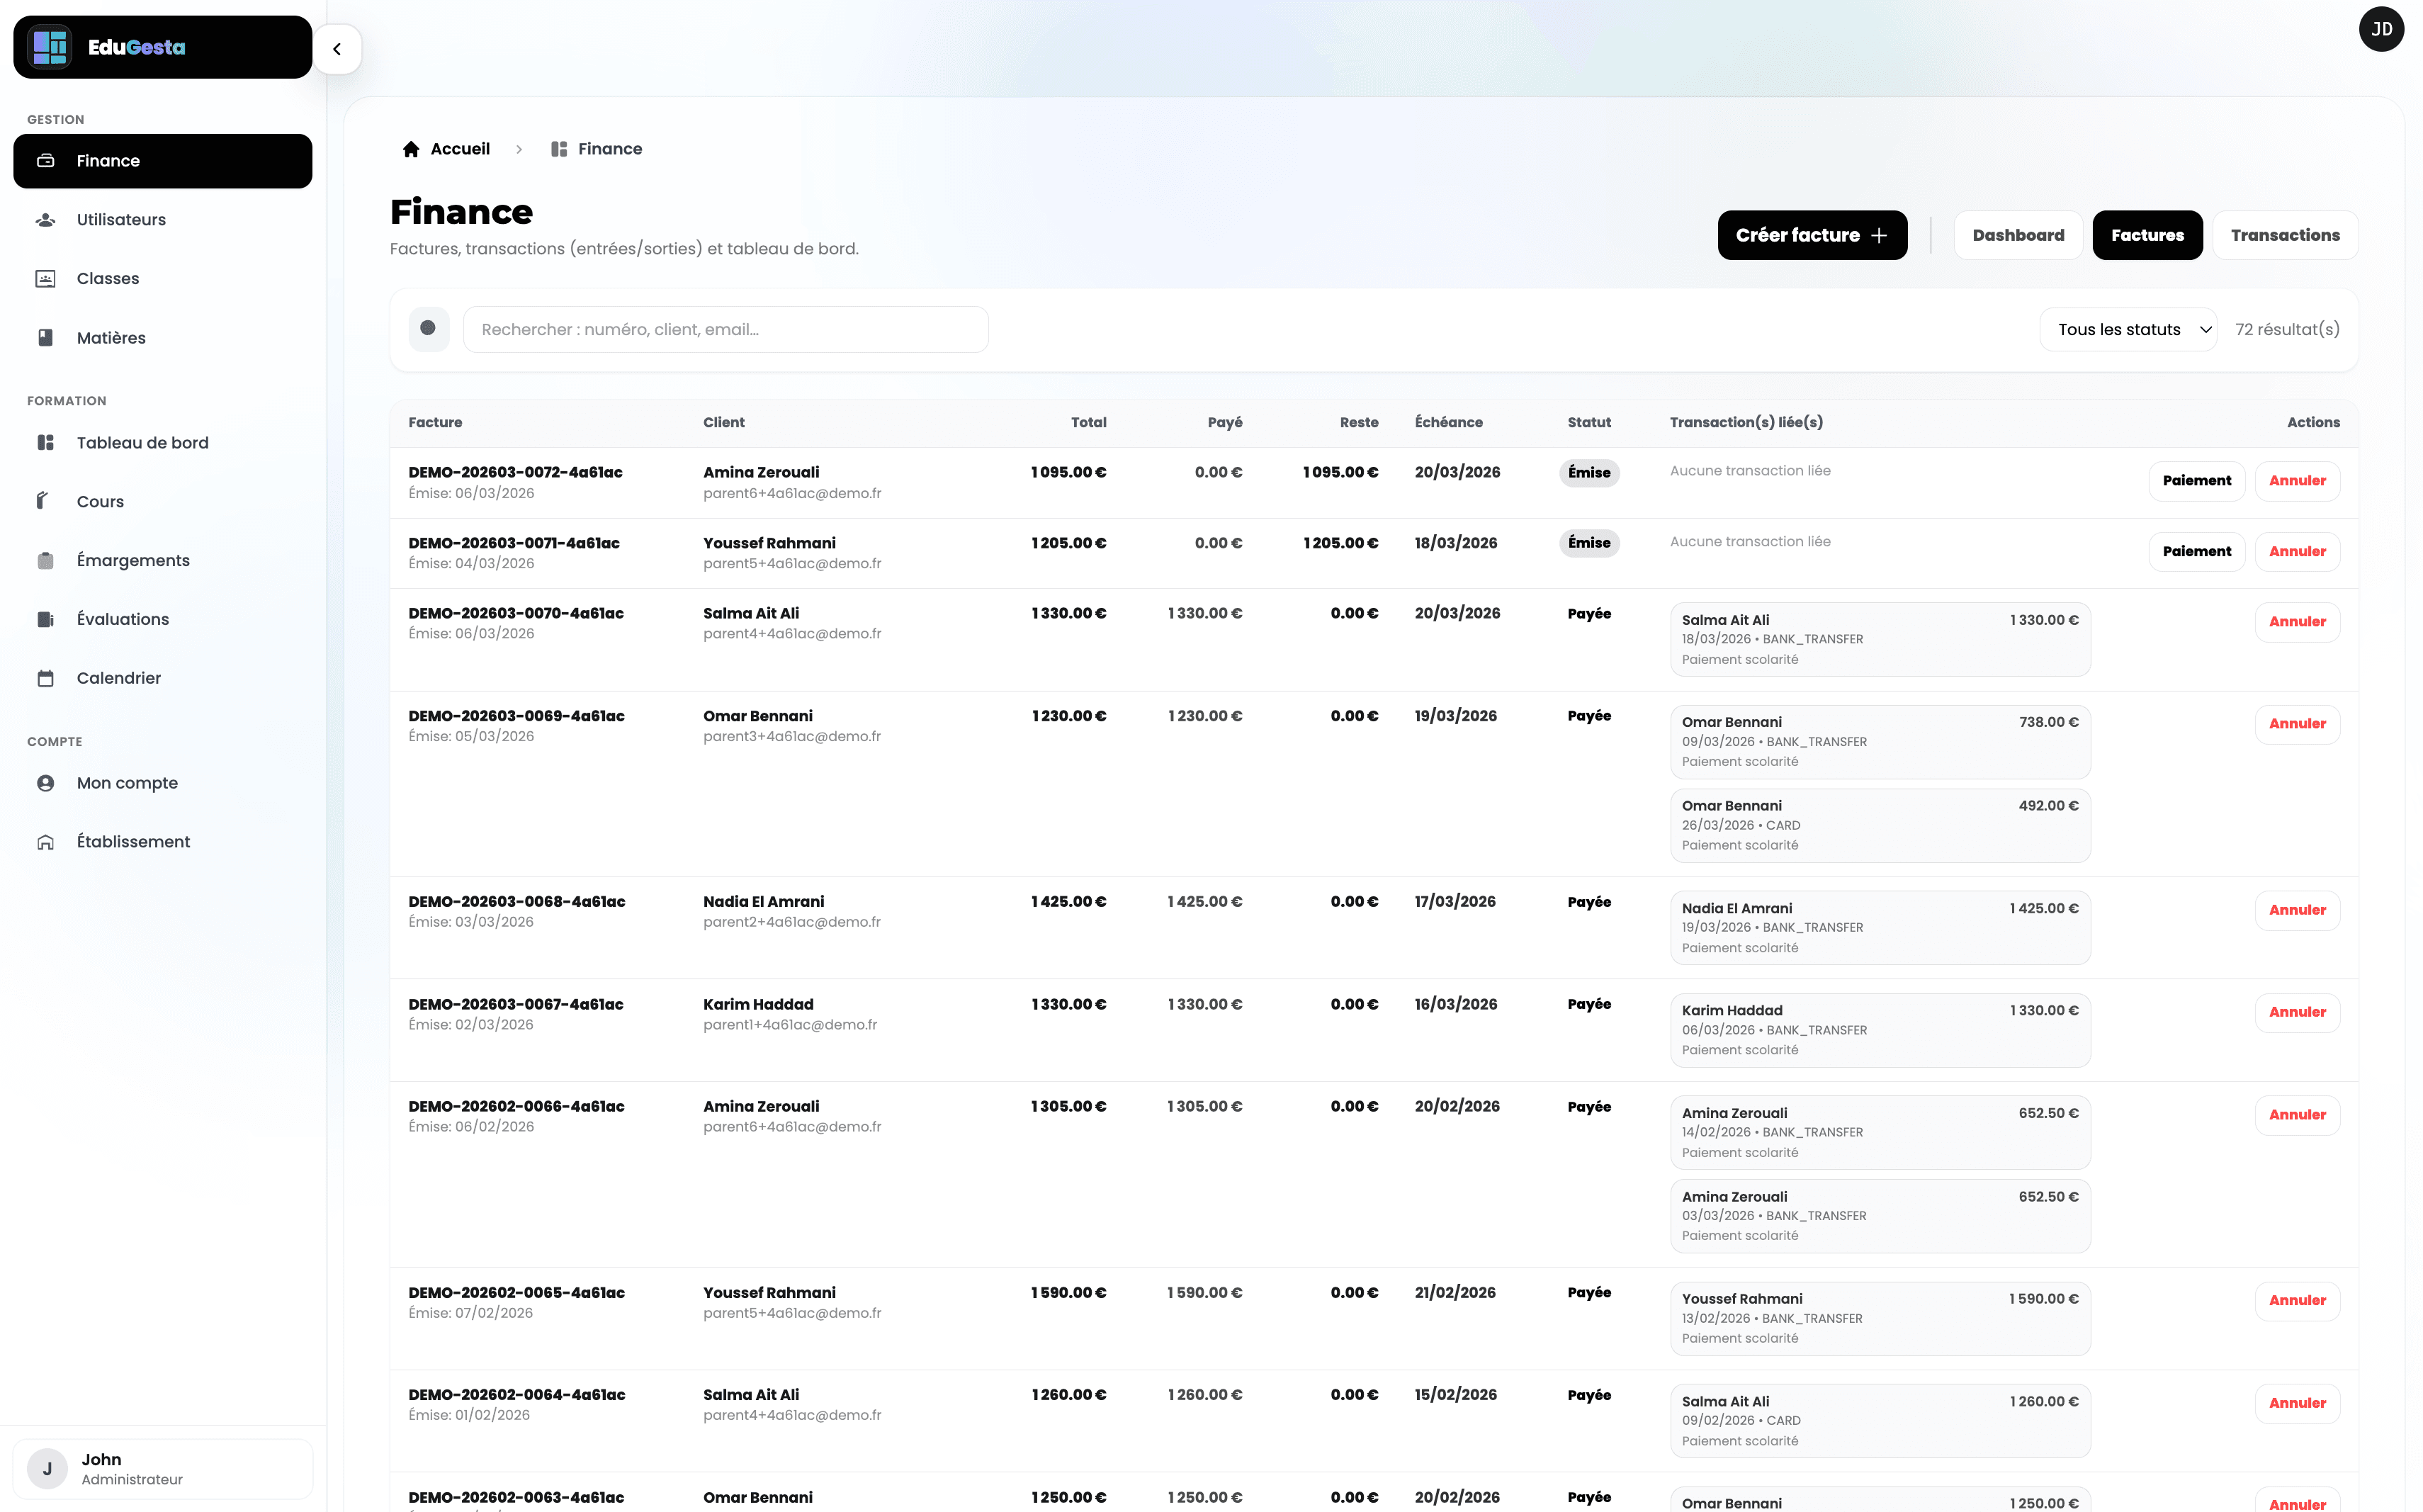The height and width of the screenshot is (1512, 2423).
Task: Open the Utilisateurs section from the sidebar
Action: [121, 219]
